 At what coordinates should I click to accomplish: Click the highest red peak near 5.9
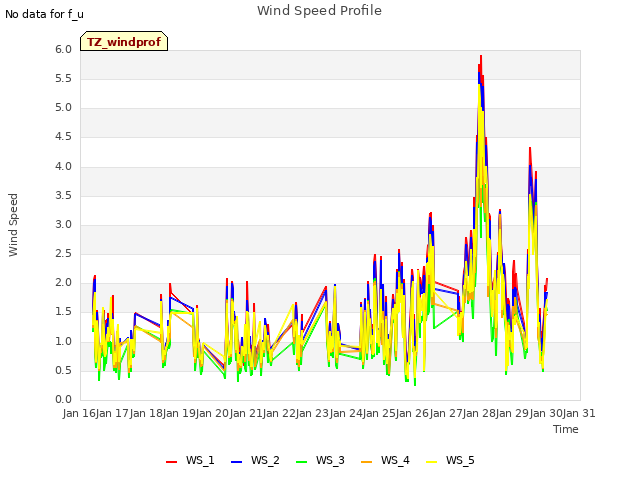(x=481, y=57)
